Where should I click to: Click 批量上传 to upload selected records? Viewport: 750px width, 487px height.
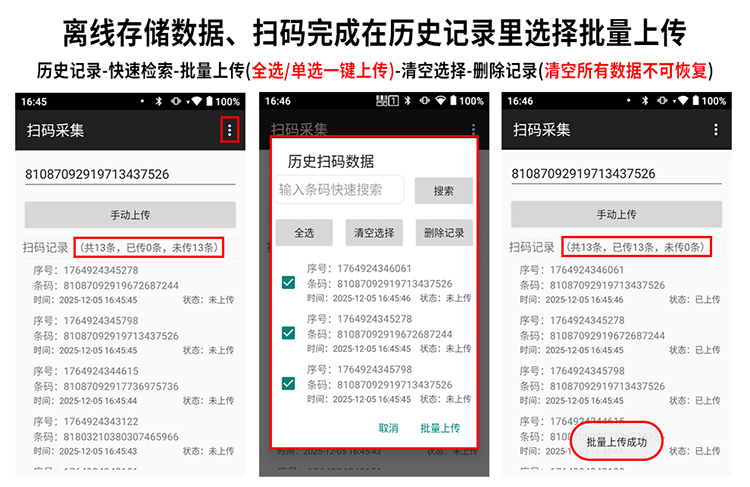pyautogui.click(x=440, y=428)
